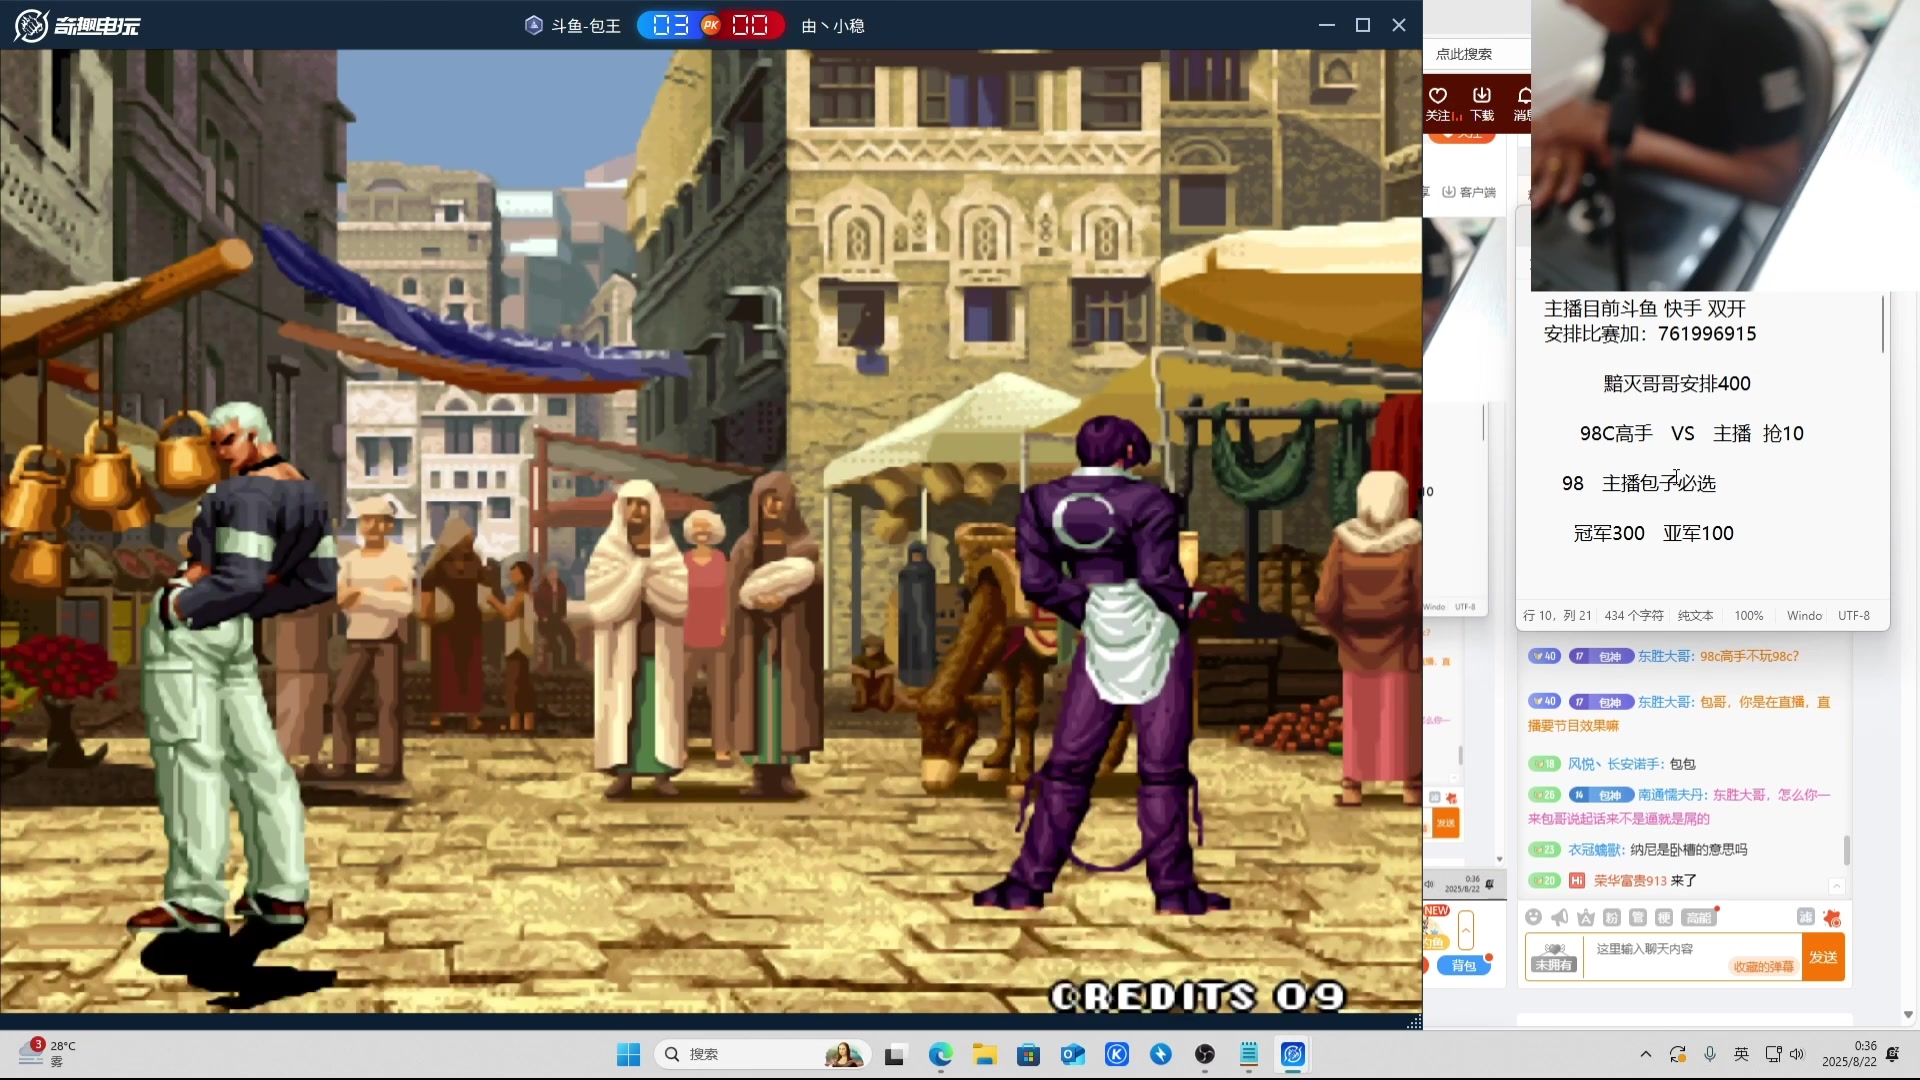Viewport: 1920px width, 1080px height.
Task: Click chat message 98c高手不玩98c?
Action: coord(1749,656)
